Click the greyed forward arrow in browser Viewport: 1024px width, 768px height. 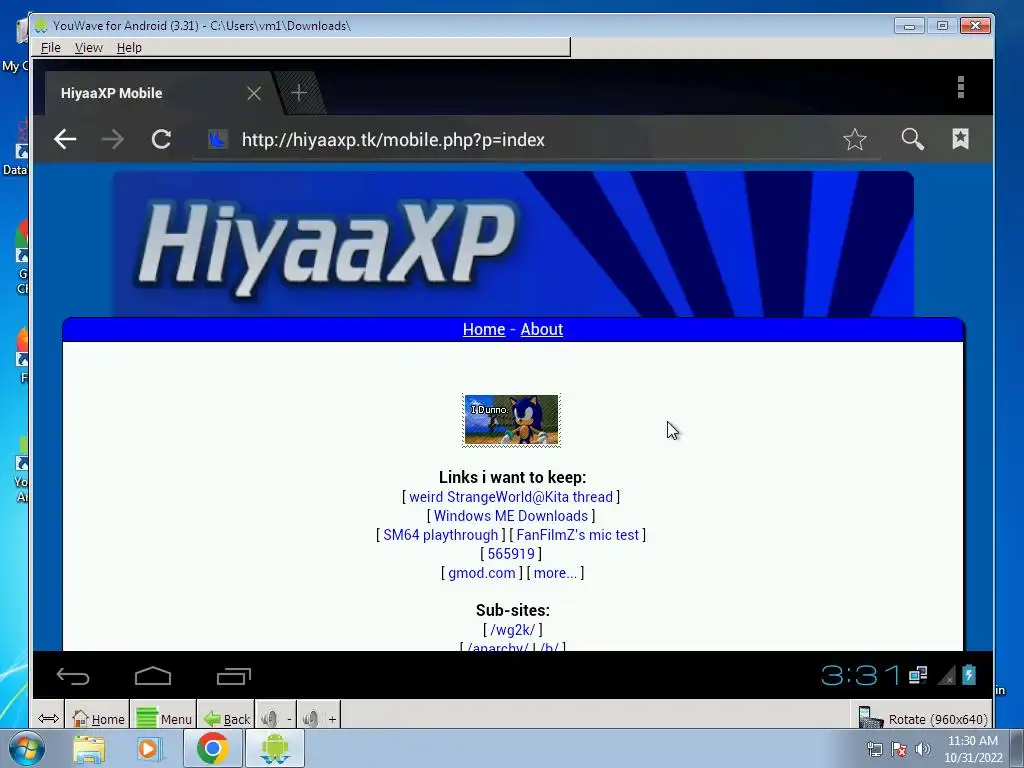coord(112,139)
